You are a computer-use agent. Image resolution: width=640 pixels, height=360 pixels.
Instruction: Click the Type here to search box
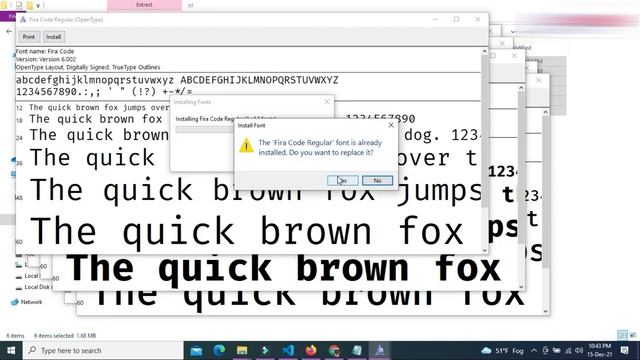(103, 351)
